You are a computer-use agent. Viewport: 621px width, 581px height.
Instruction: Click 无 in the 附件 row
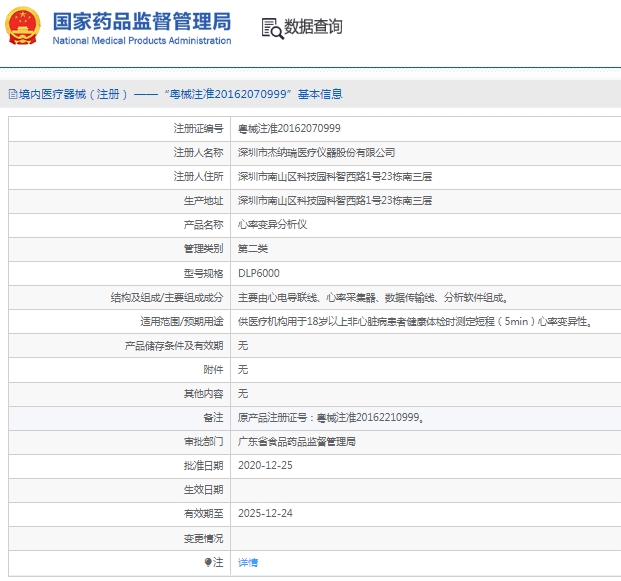243,370
